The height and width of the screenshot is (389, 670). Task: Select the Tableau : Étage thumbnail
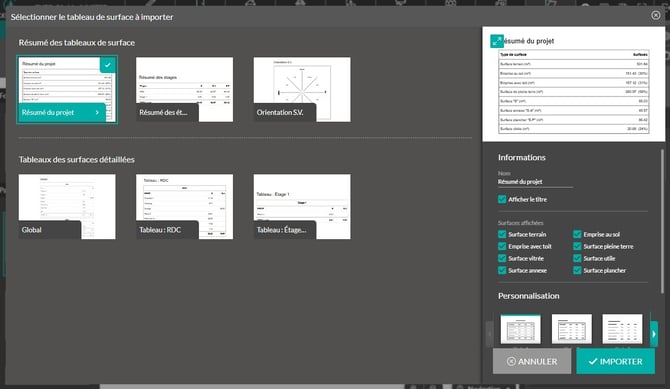pos(302,206)
